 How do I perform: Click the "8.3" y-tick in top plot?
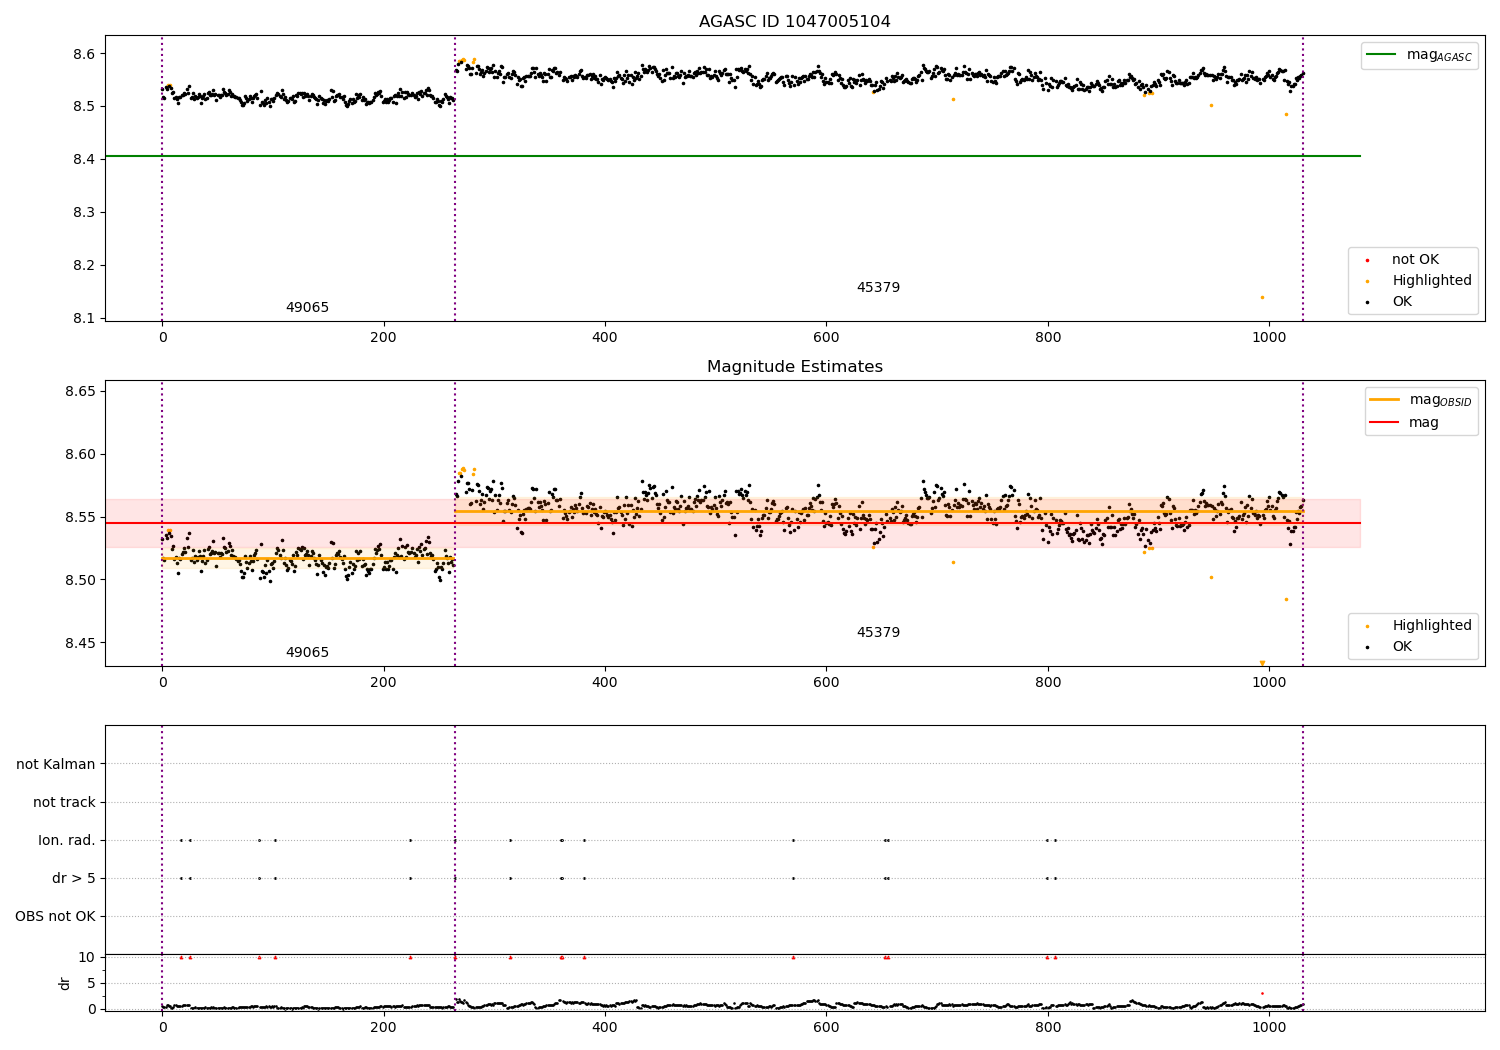(85, 213)
